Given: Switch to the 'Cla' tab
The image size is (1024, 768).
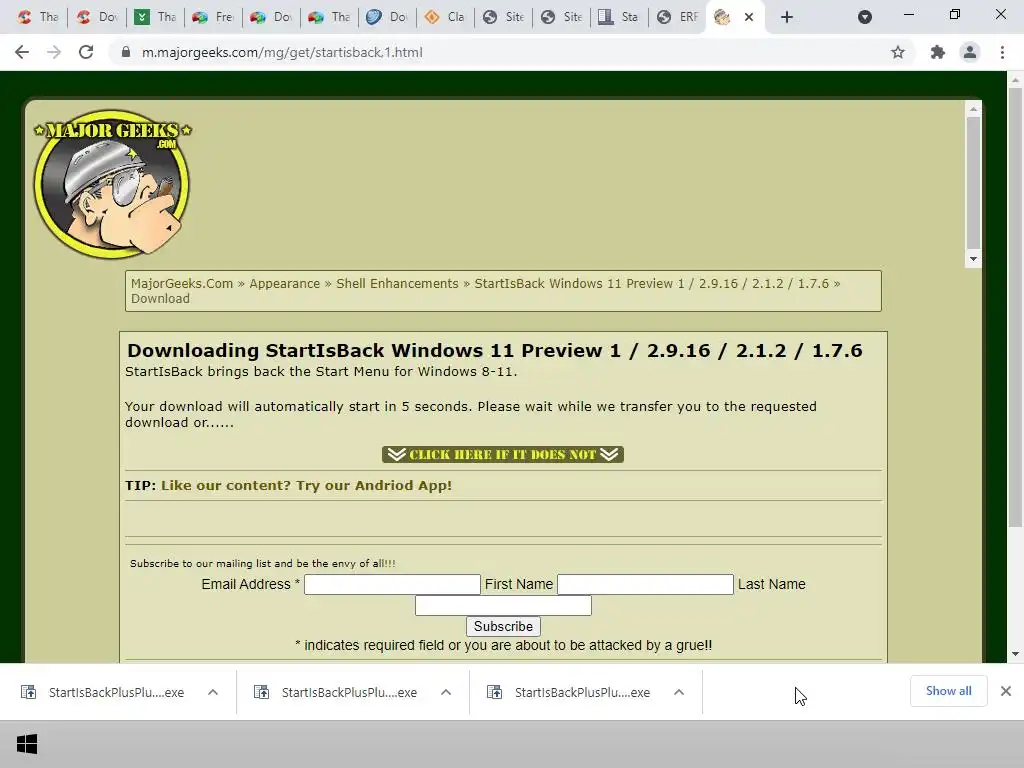Looking at the screenshot, I should [x=445, y=17].
